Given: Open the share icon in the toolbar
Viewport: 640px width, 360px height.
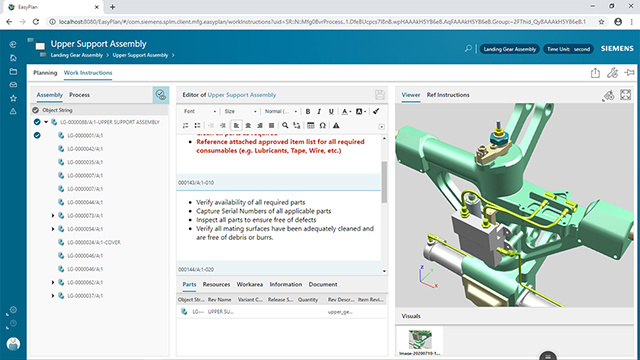Looking at the screenshot, I should [595, 73].
